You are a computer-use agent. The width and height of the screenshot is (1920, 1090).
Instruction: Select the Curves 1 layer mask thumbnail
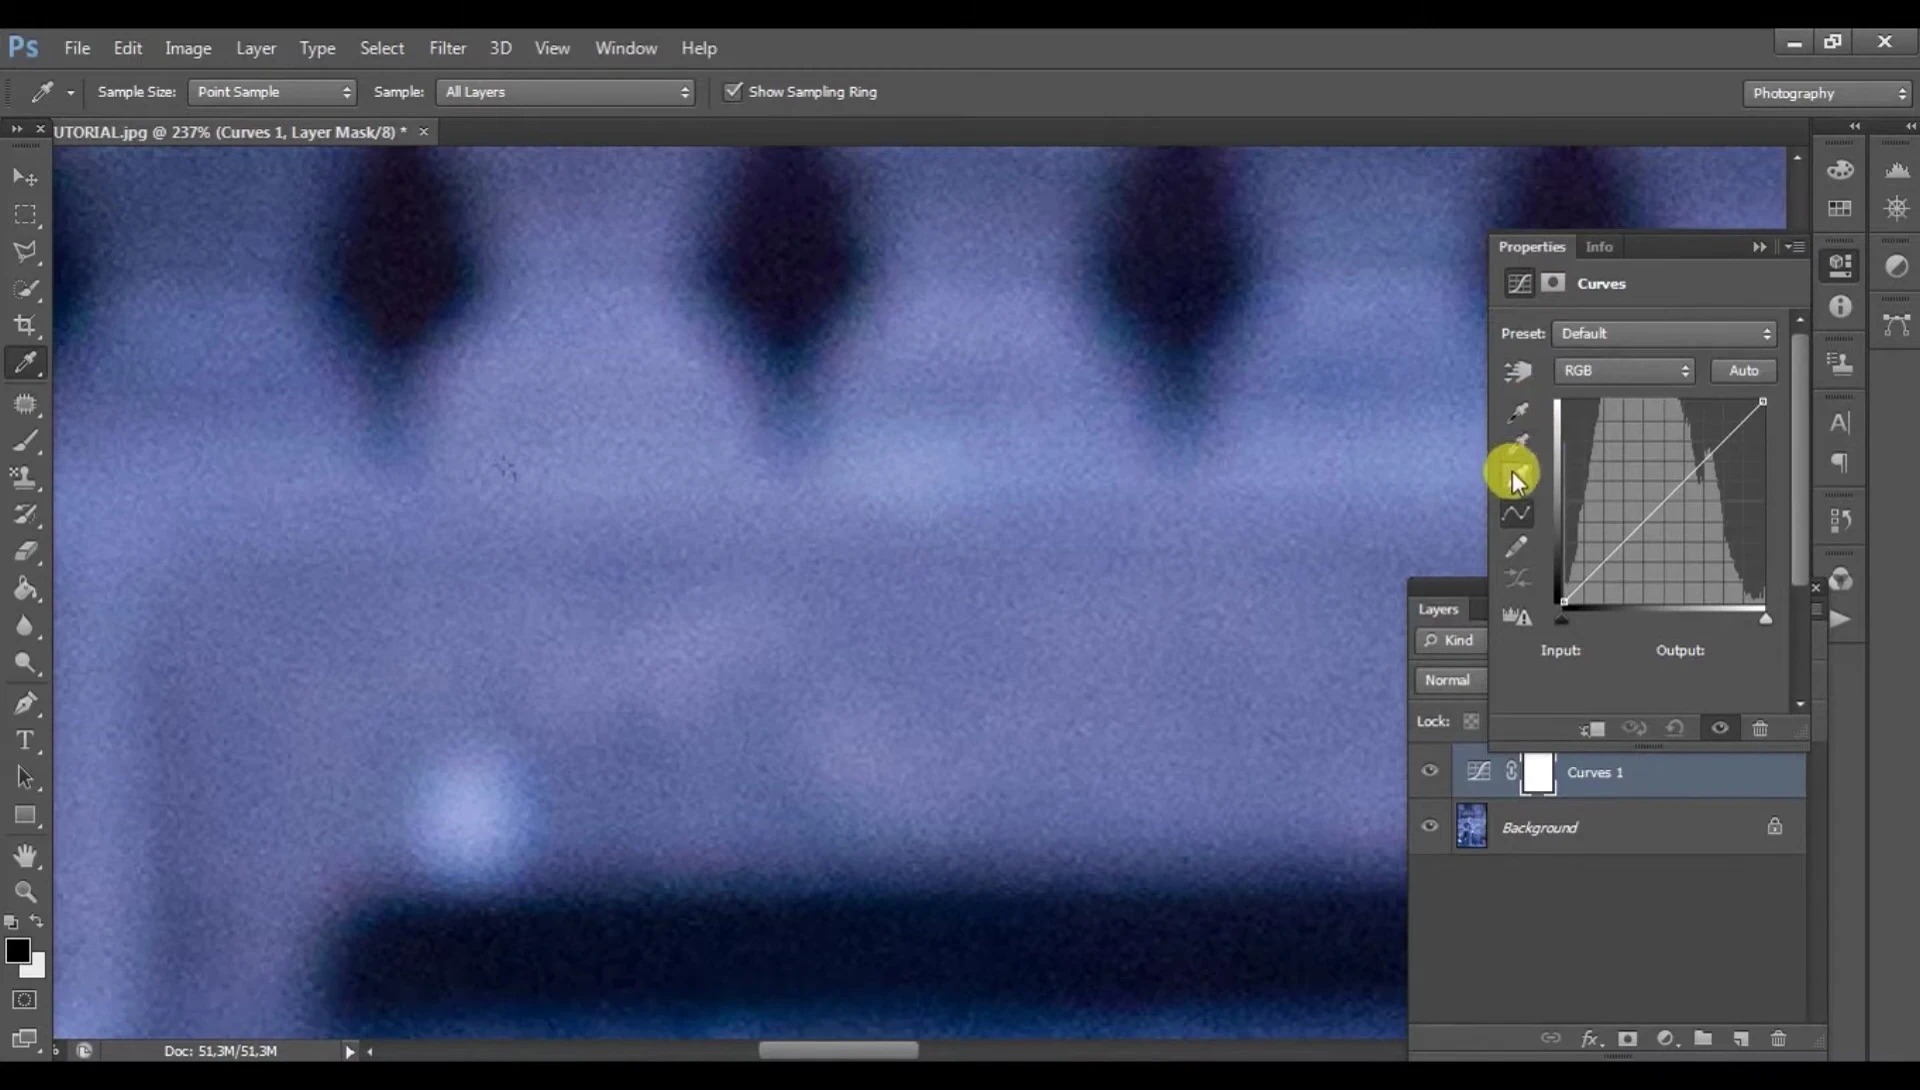[x=1538, y=772]
